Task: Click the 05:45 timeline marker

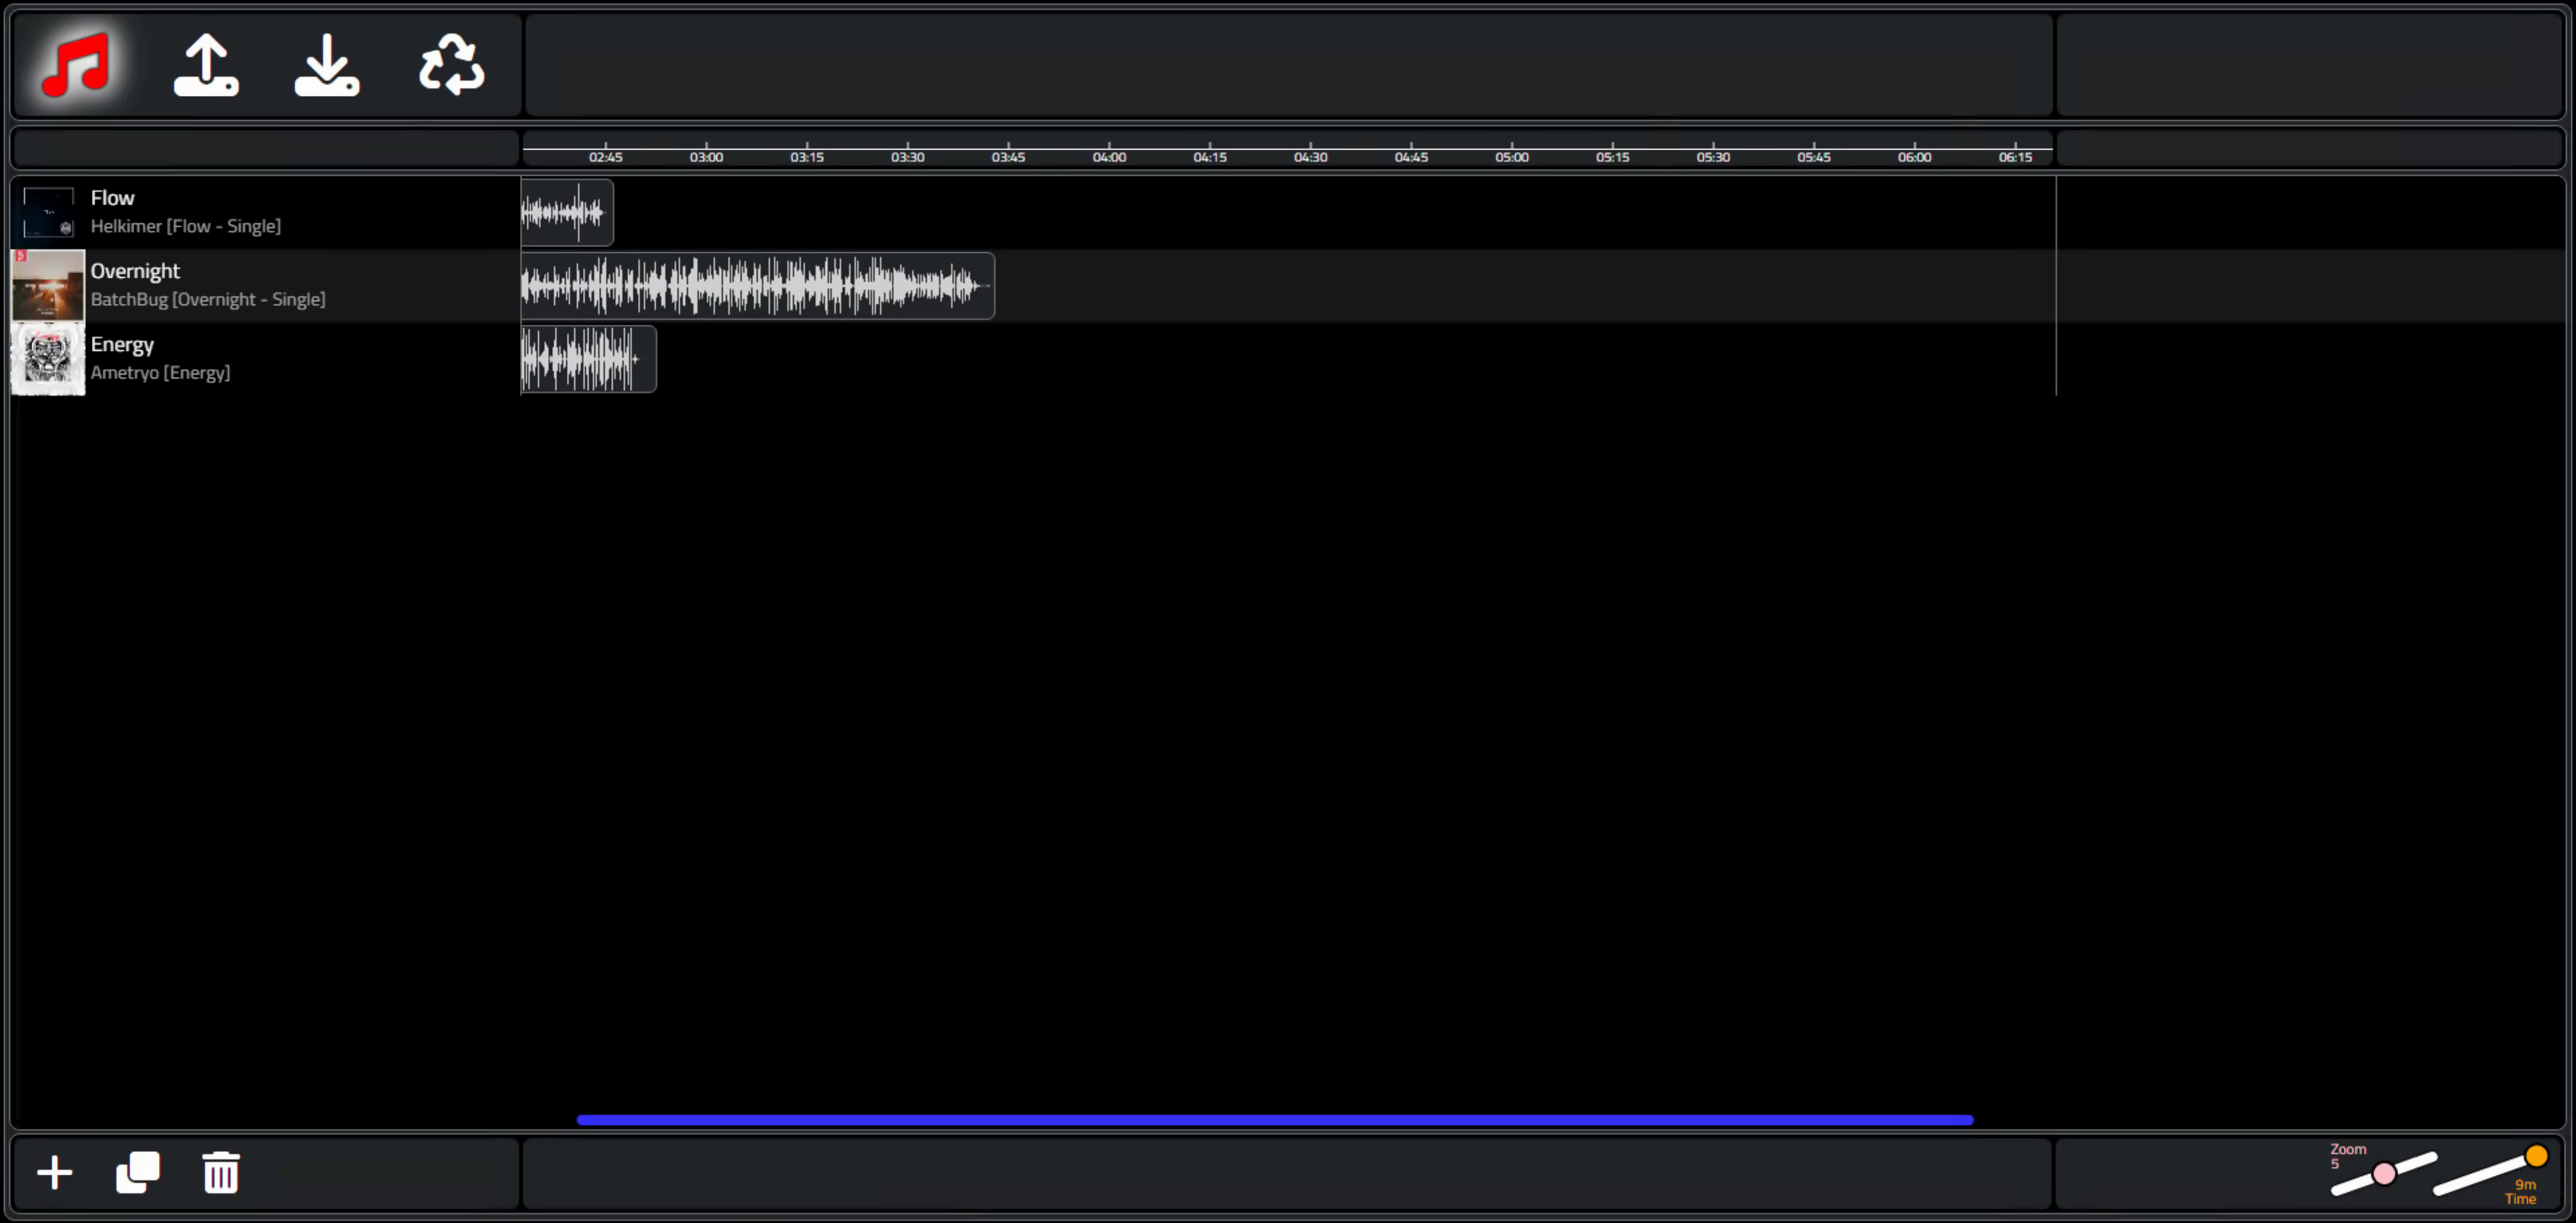Action: (1814, 157)
